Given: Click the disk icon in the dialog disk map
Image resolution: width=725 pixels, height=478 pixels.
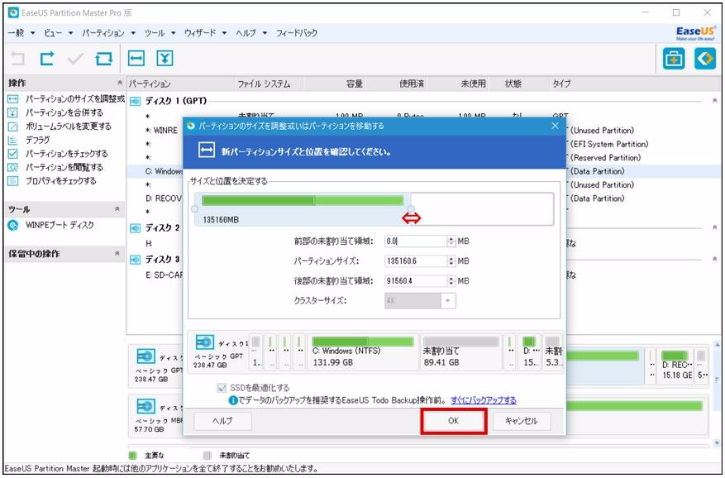Looking at the screenshot, I should [x=205, y=343].
